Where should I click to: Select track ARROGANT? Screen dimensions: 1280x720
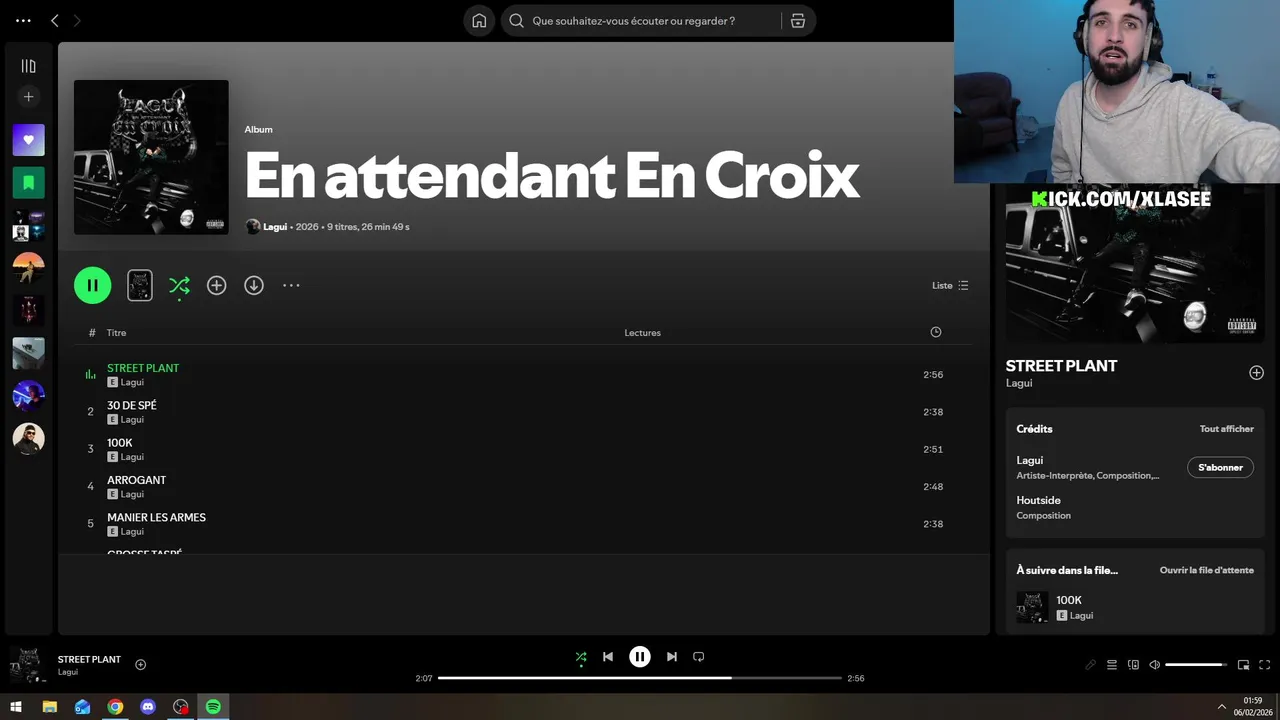pyautogui.click(x=522, y=487)
